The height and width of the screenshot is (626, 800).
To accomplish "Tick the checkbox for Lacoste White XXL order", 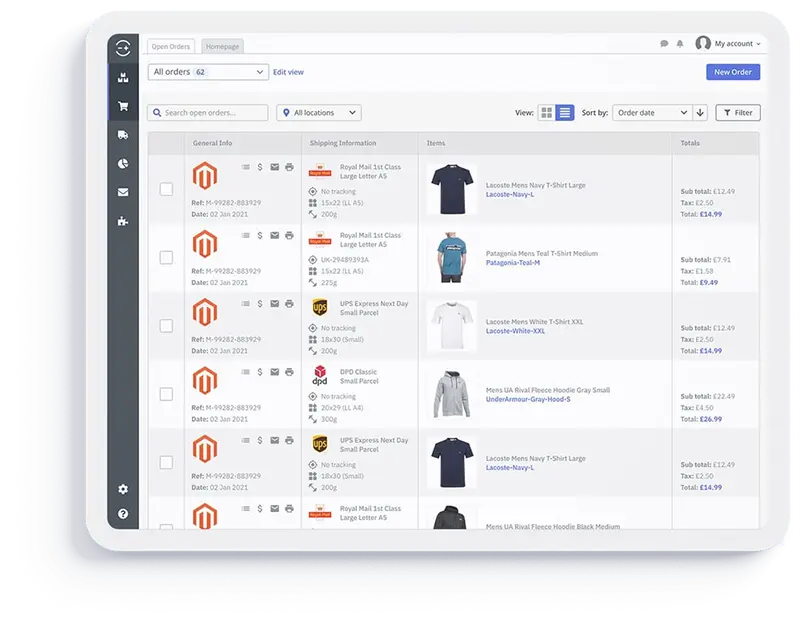I will click(x=166, y=325).
